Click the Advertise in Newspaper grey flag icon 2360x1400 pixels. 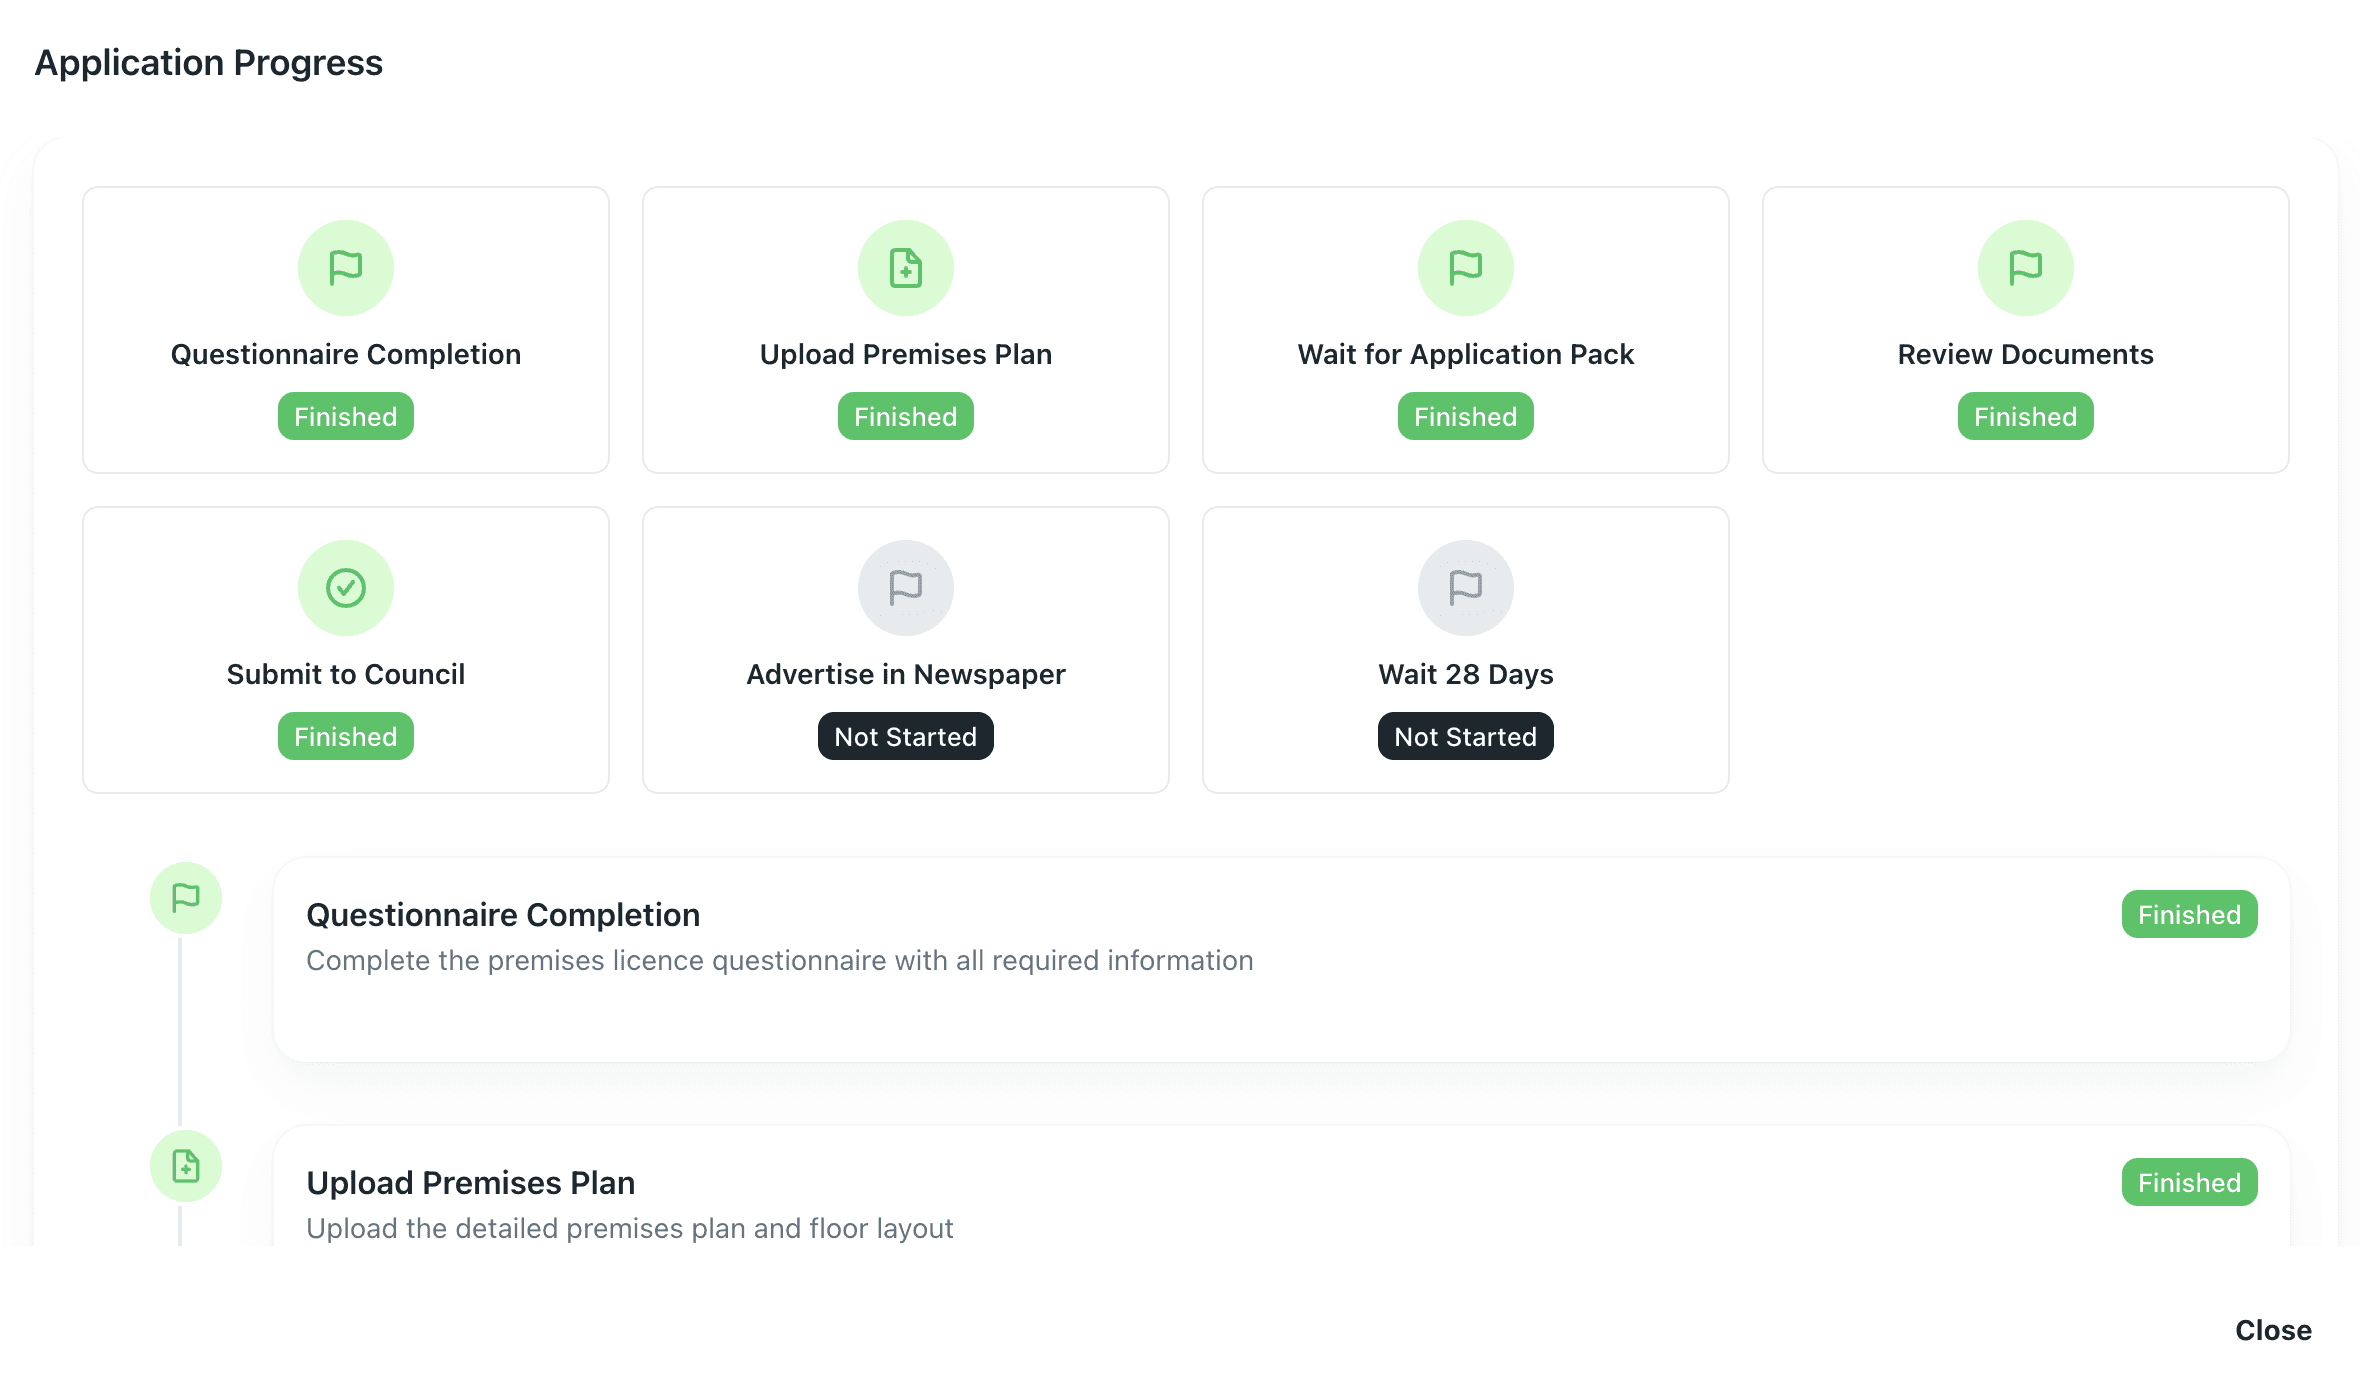click(906, 588)
